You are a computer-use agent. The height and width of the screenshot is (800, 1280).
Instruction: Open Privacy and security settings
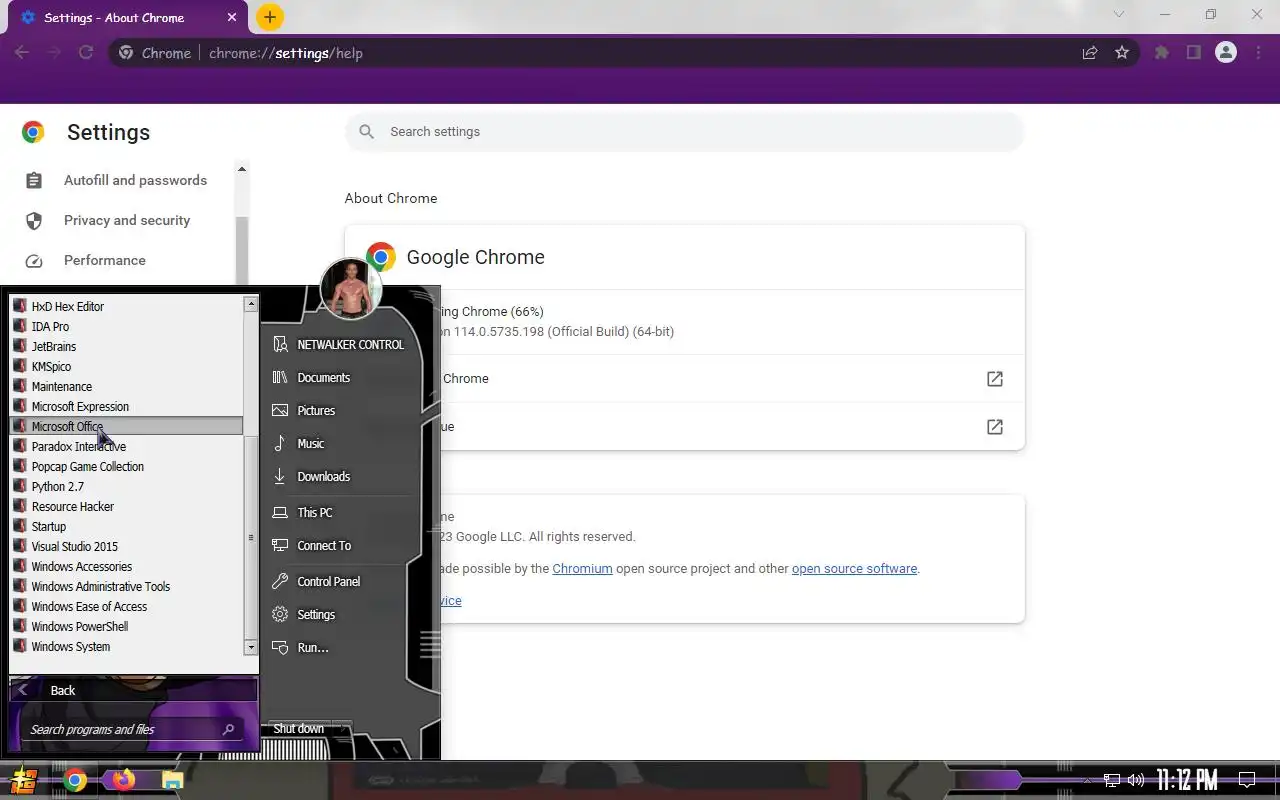tap(127, 220)
